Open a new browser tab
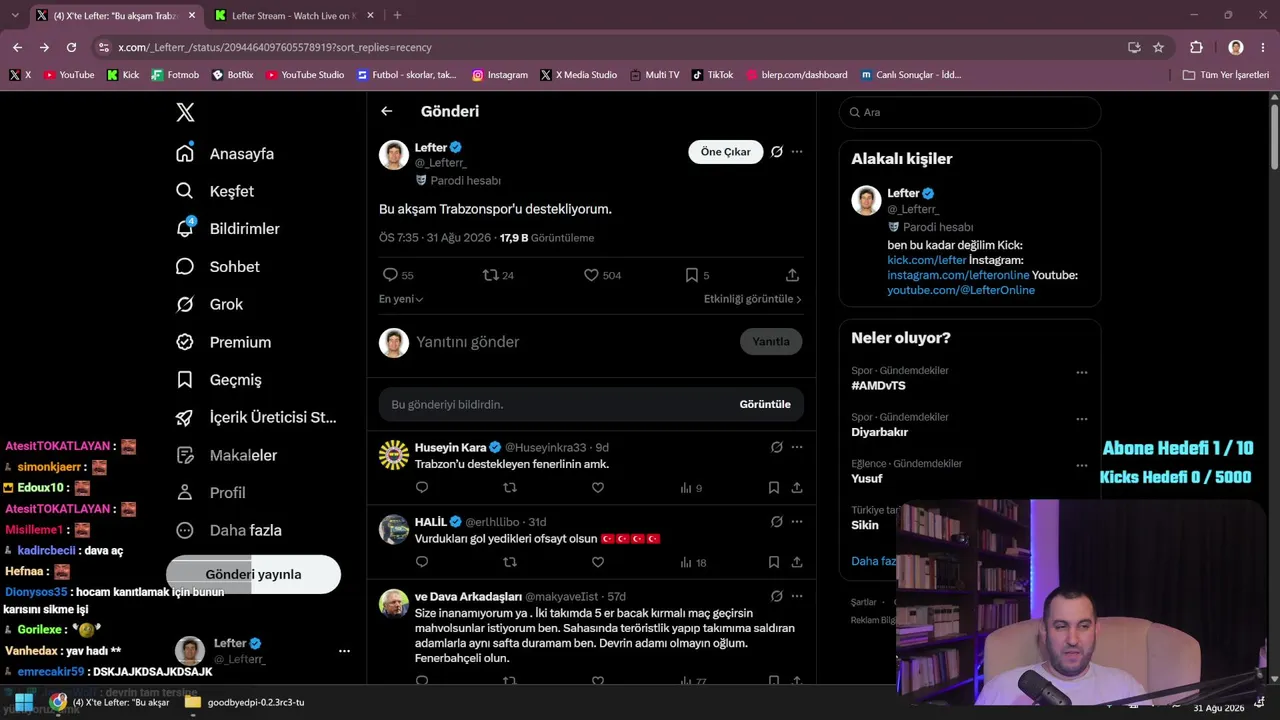The image size is (1280, 720). click(x=397, y=15)
